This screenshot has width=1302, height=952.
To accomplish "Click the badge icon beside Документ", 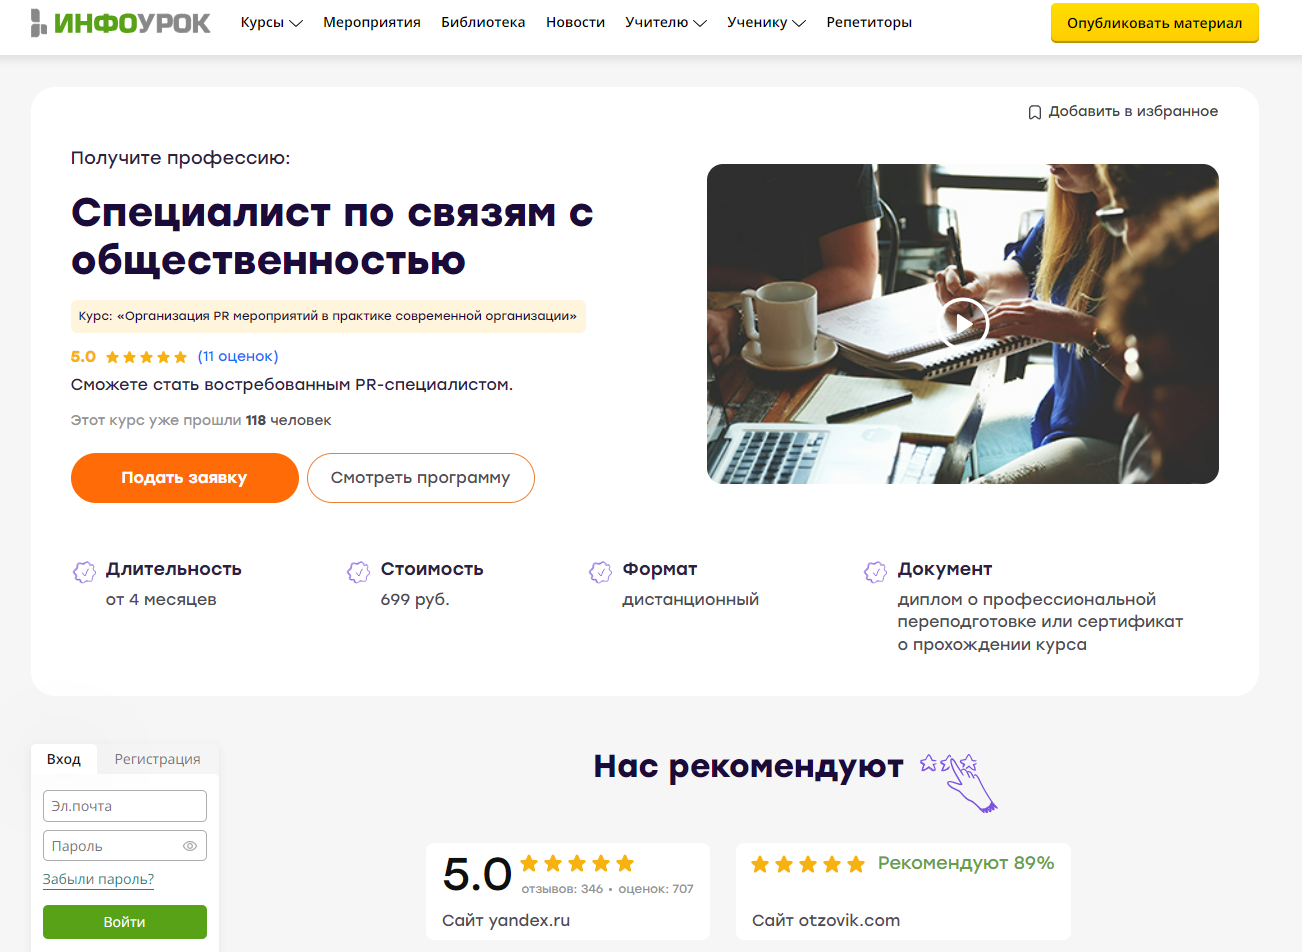I will [875, 572].
